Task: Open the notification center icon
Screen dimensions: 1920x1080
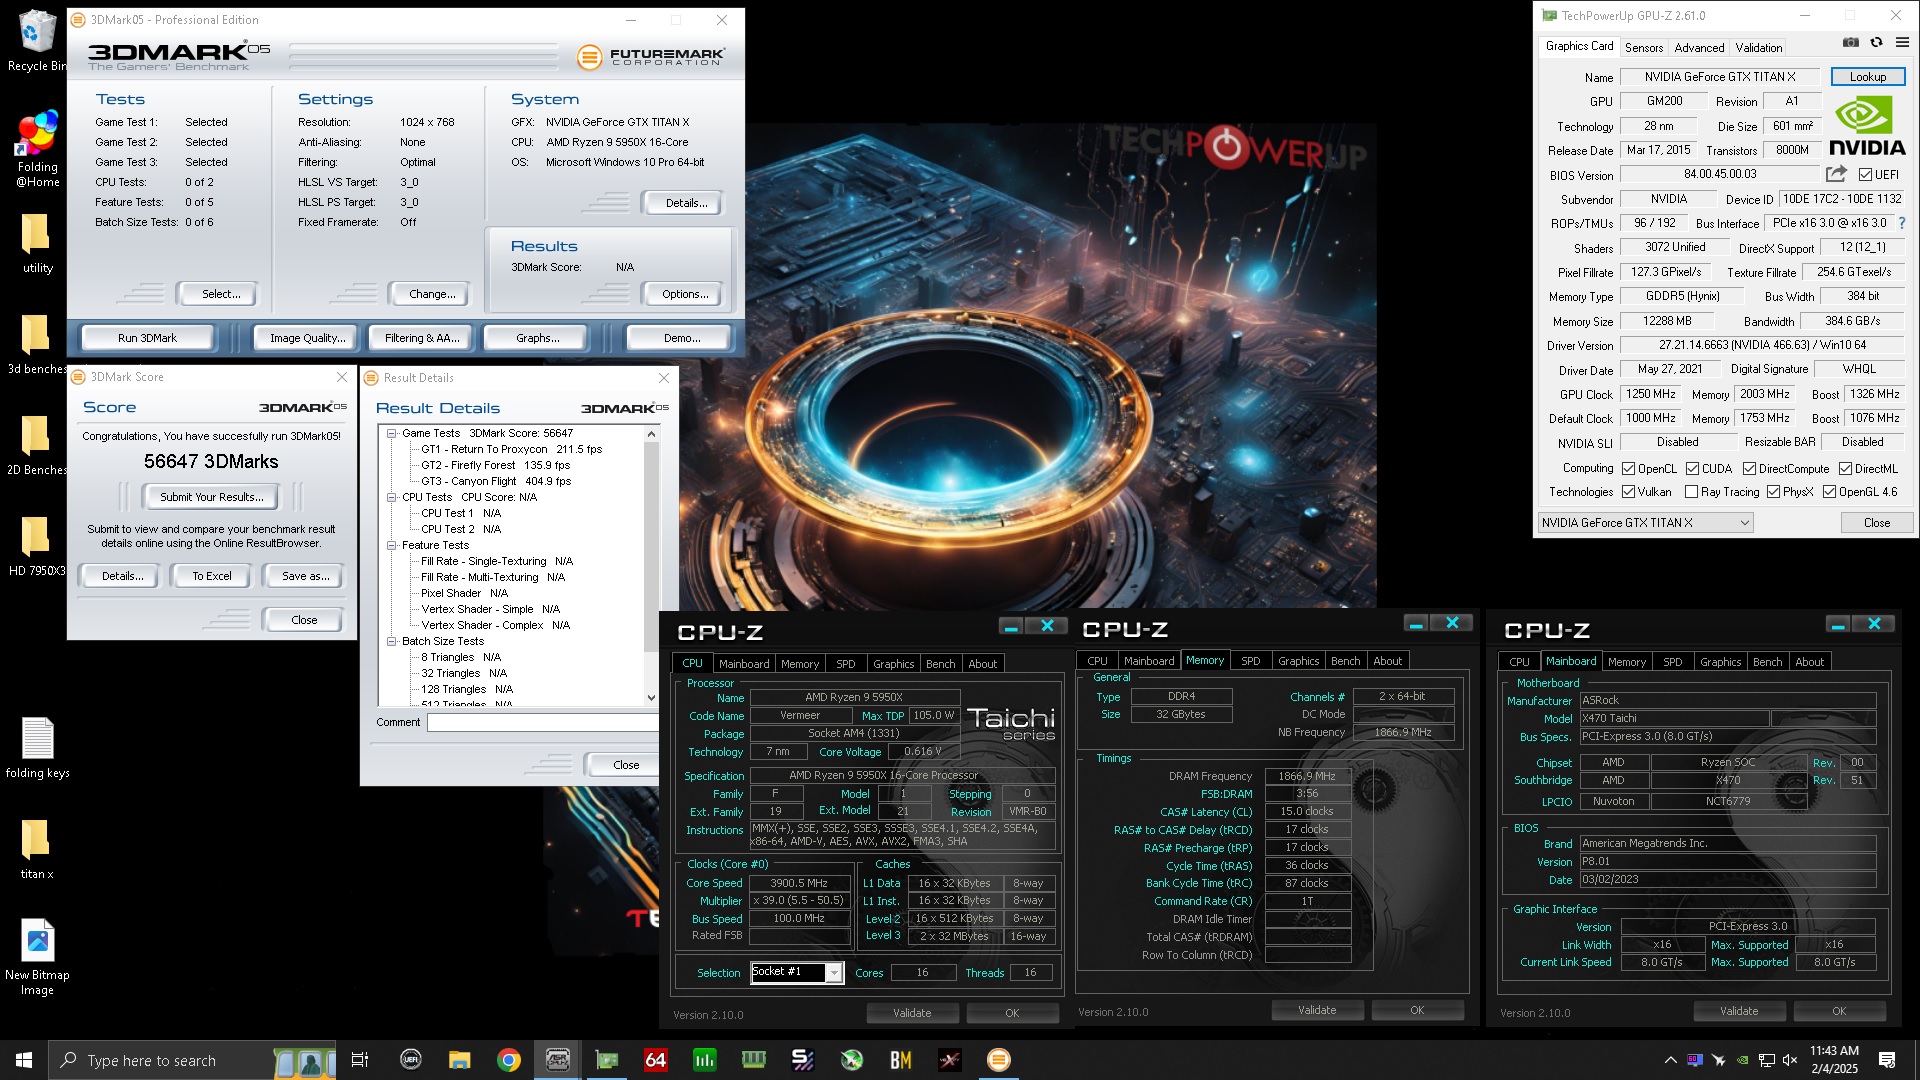Action: (1887, 1060)
